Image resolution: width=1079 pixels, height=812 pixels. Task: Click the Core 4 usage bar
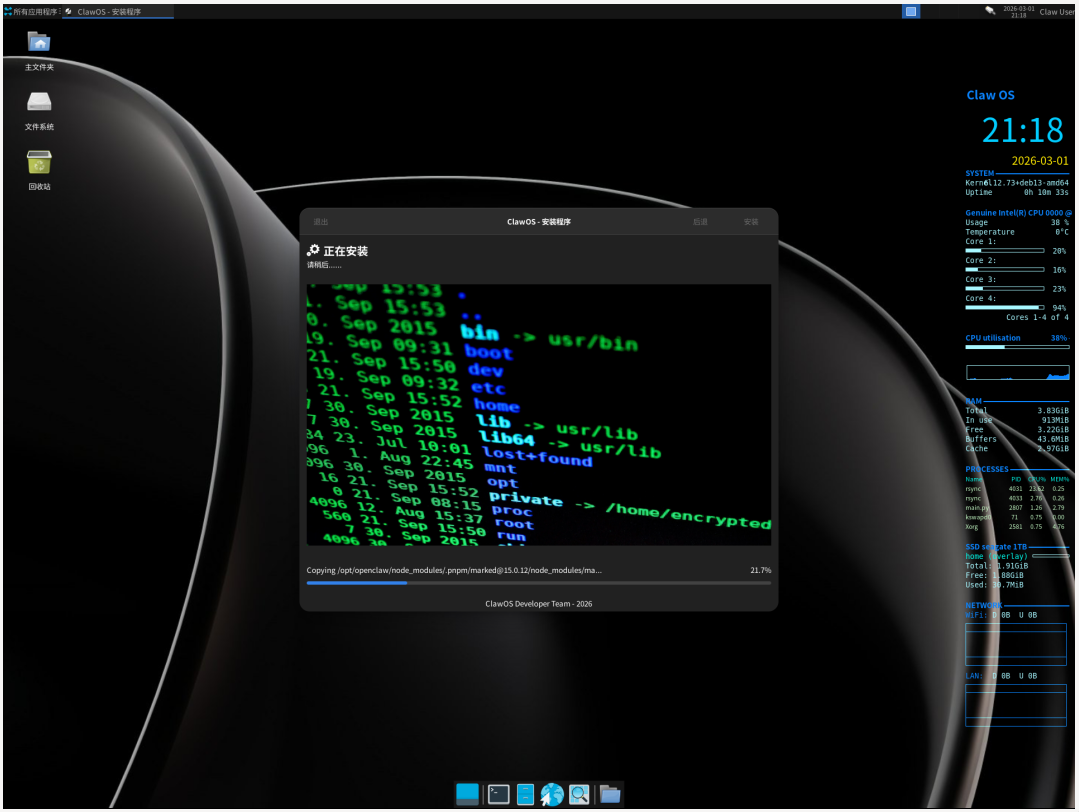click(x=1005, y=308)
